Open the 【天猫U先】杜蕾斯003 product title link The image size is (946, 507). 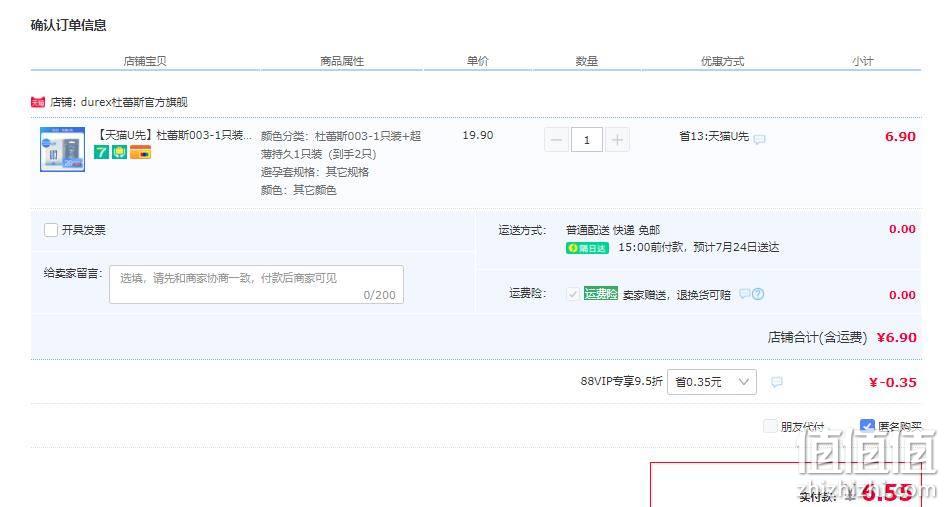coord(173,135)
